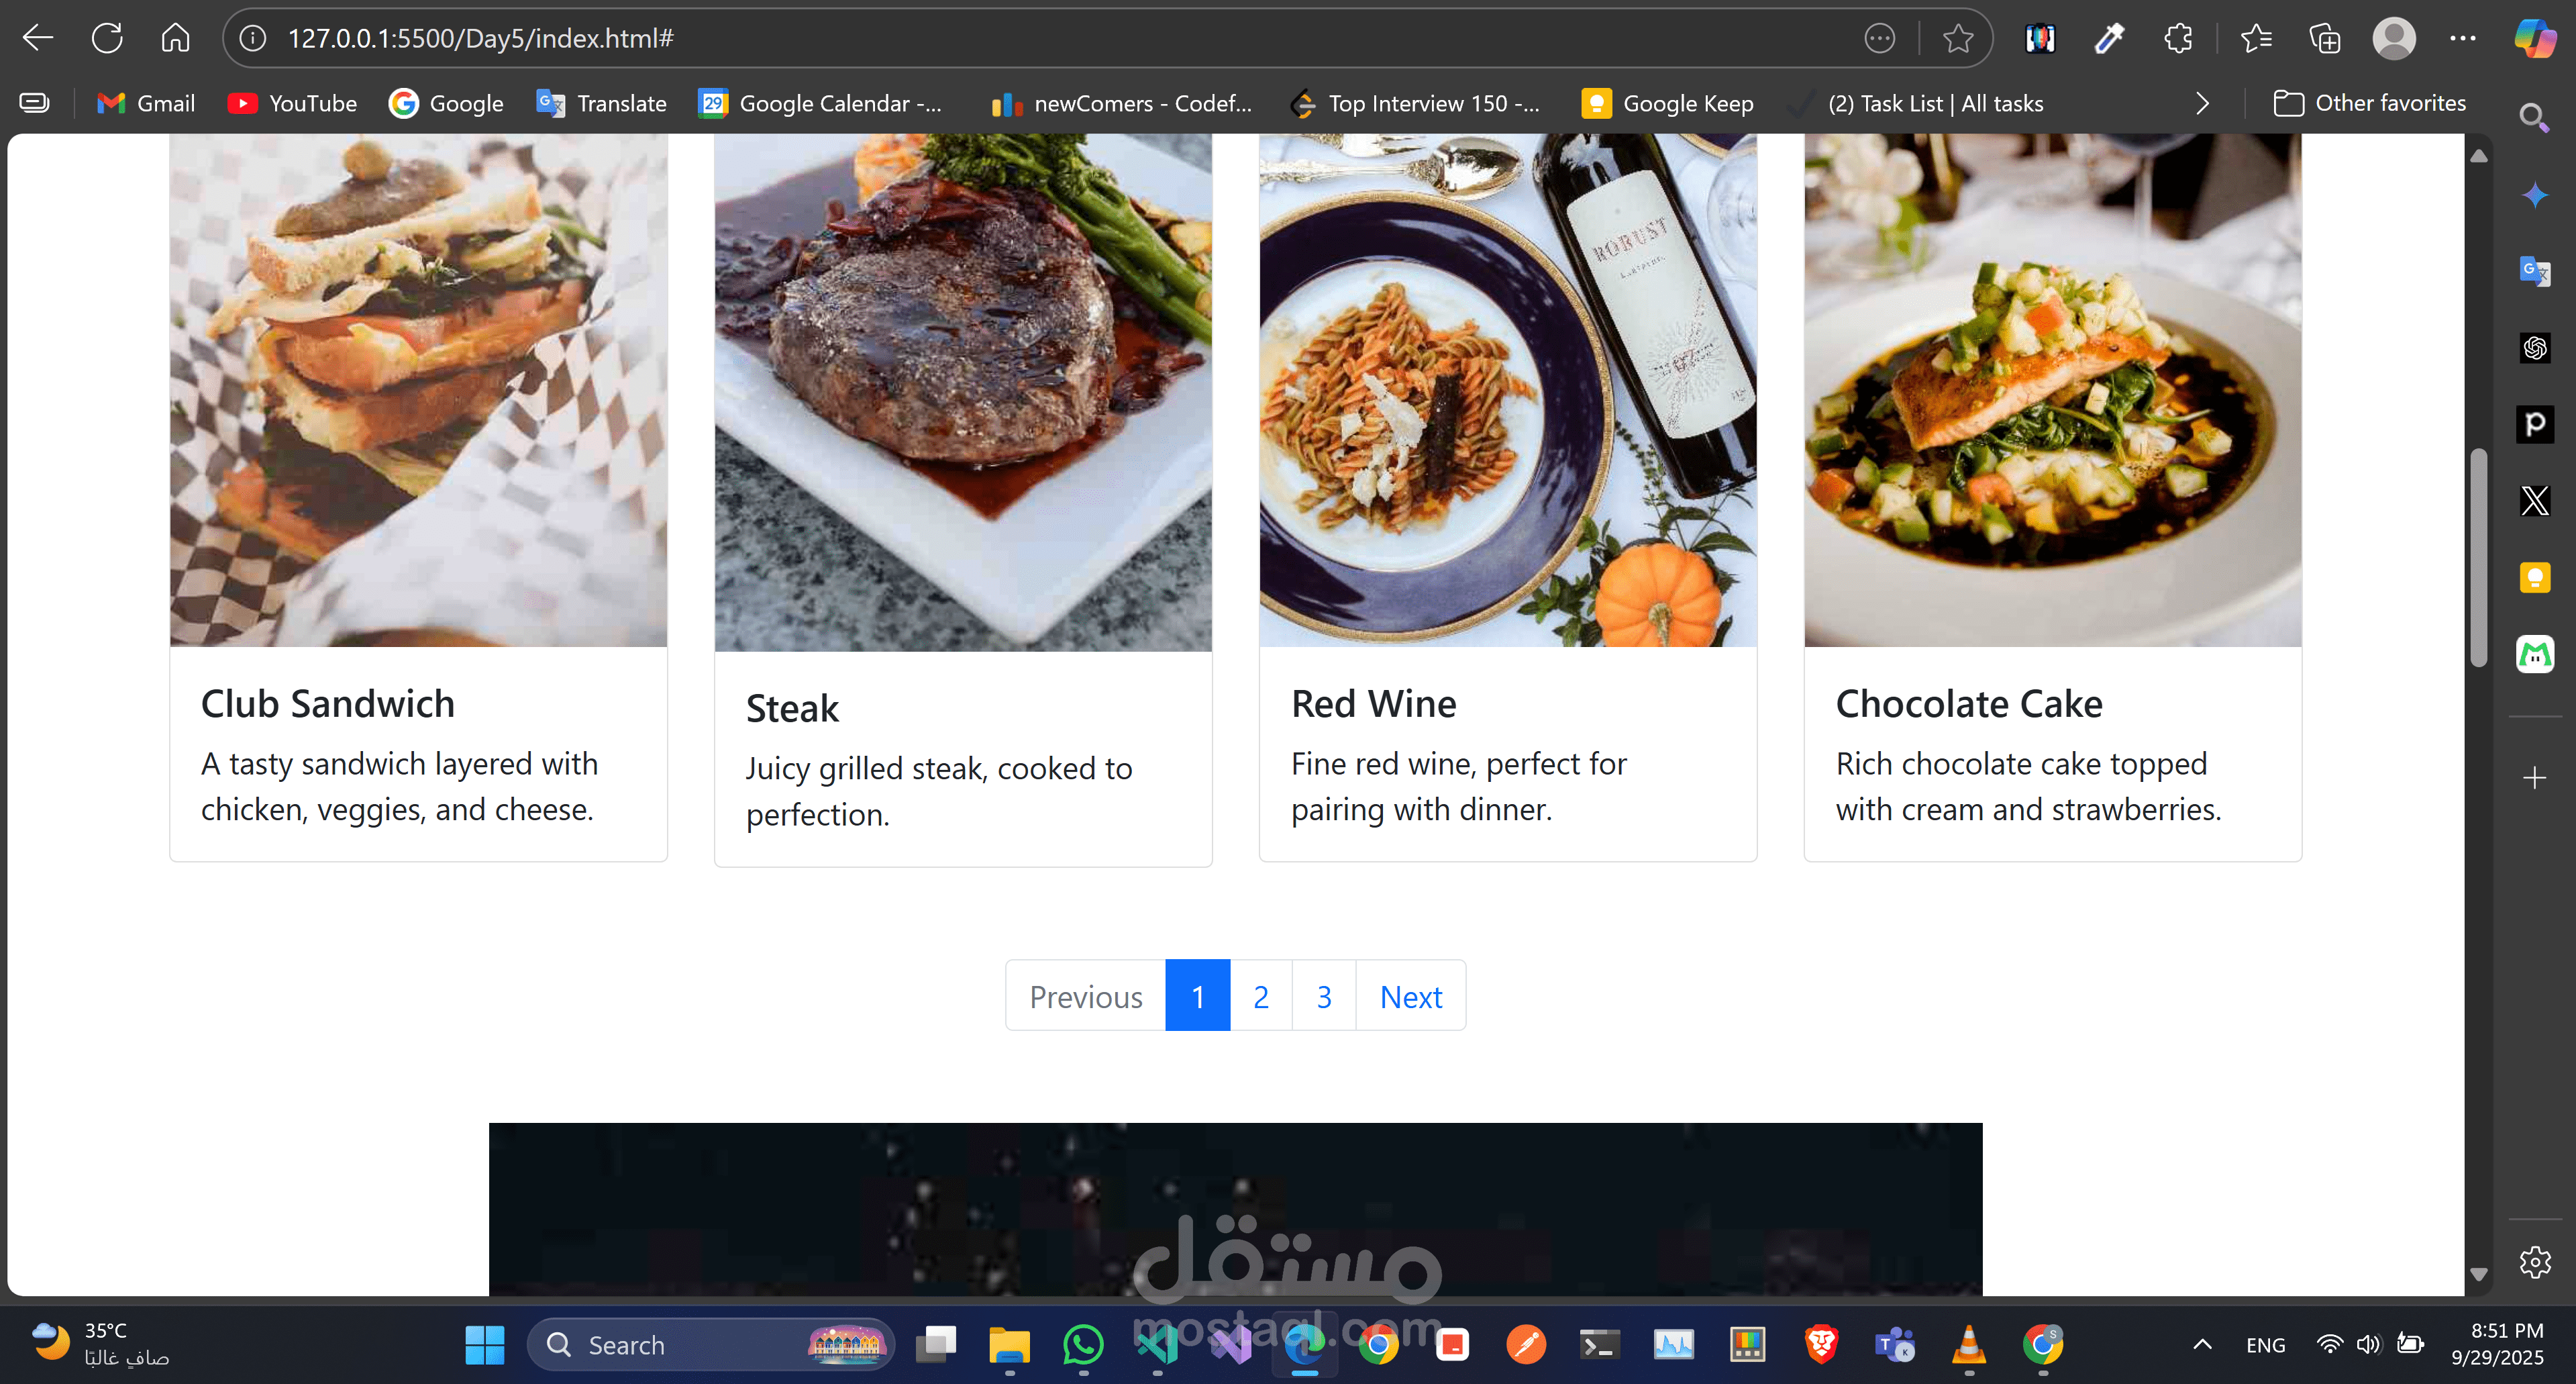Screen dimensions: 2576x1384
Task: Open the sidebar search icon
Action: tap(2533, 118)
